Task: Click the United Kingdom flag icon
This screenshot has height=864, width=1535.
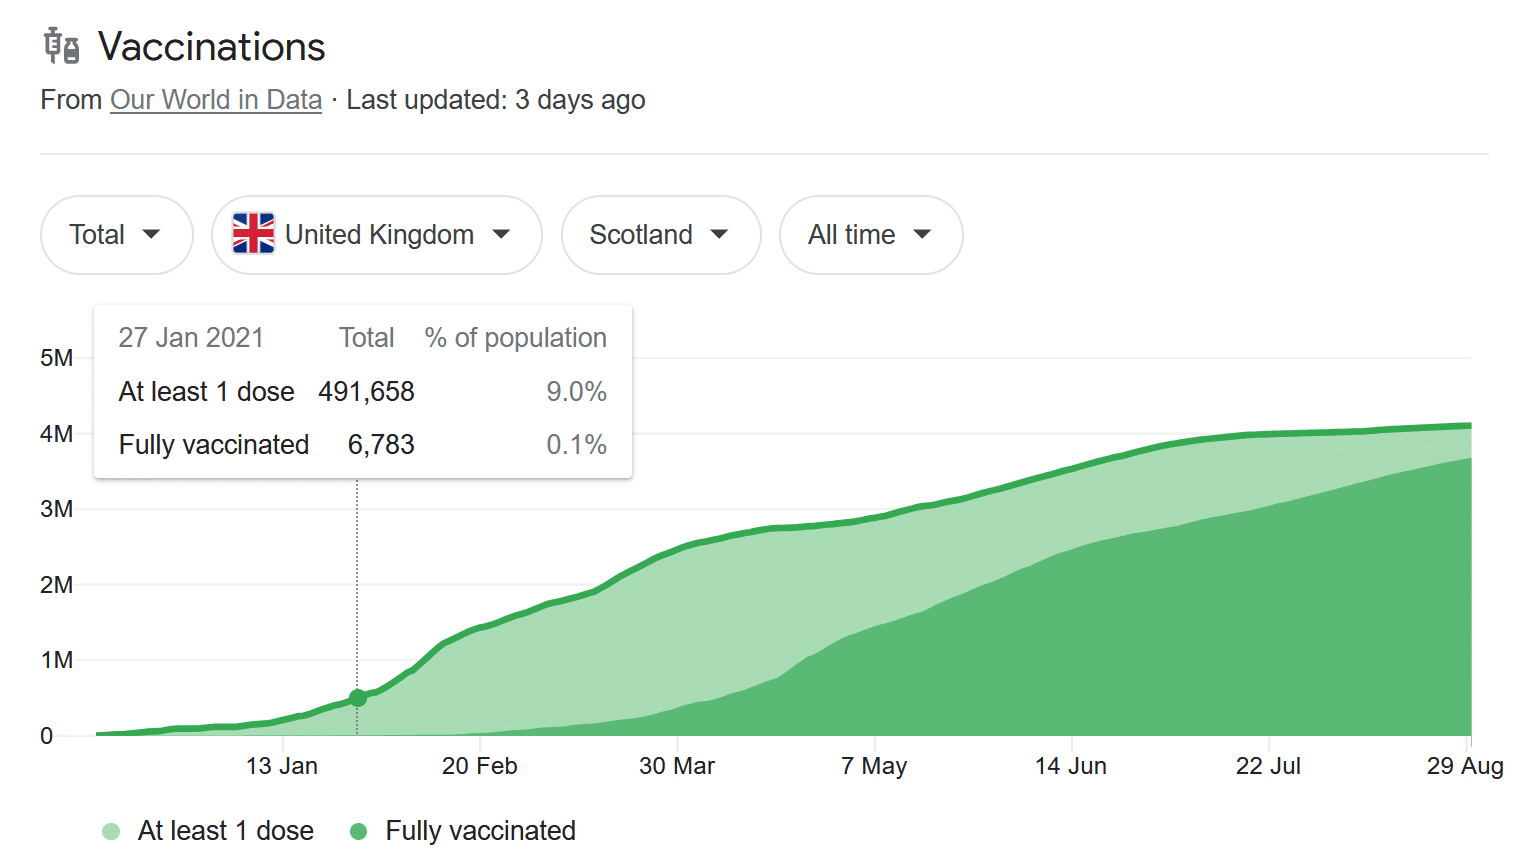Action: 253,234
